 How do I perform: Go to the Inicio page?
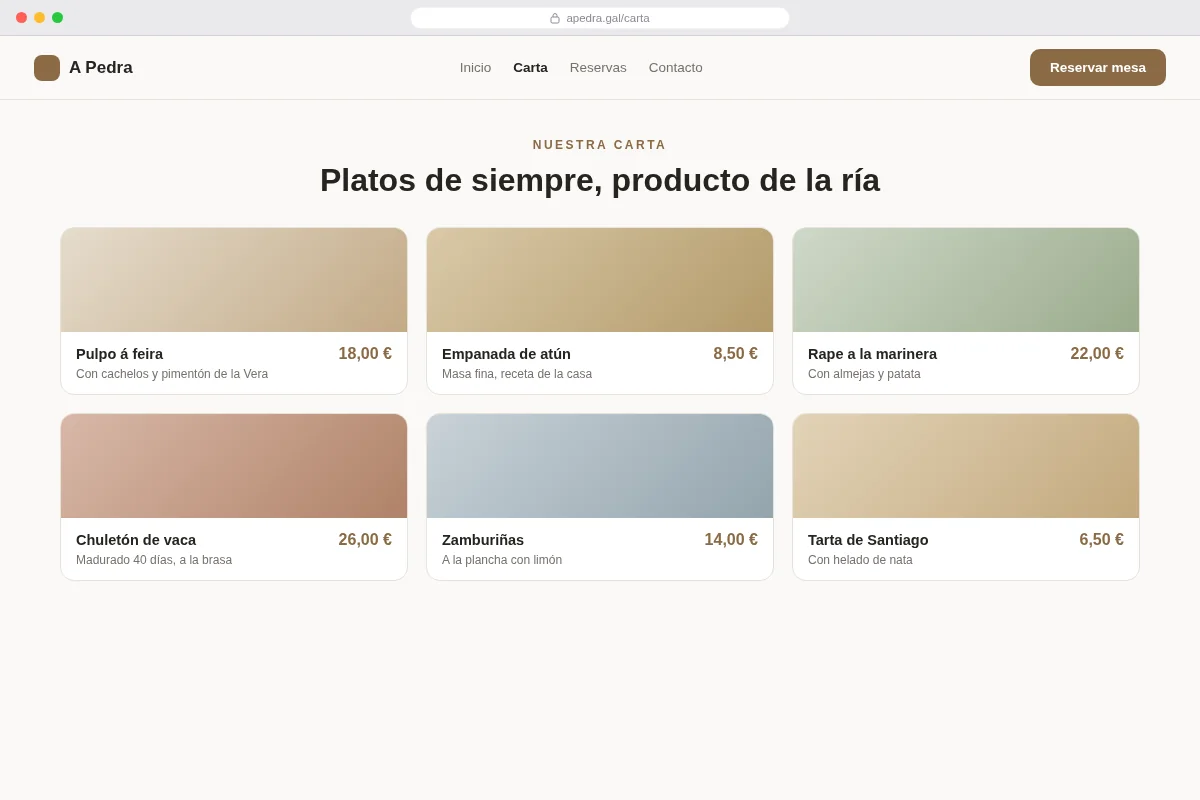pos(475,68)
